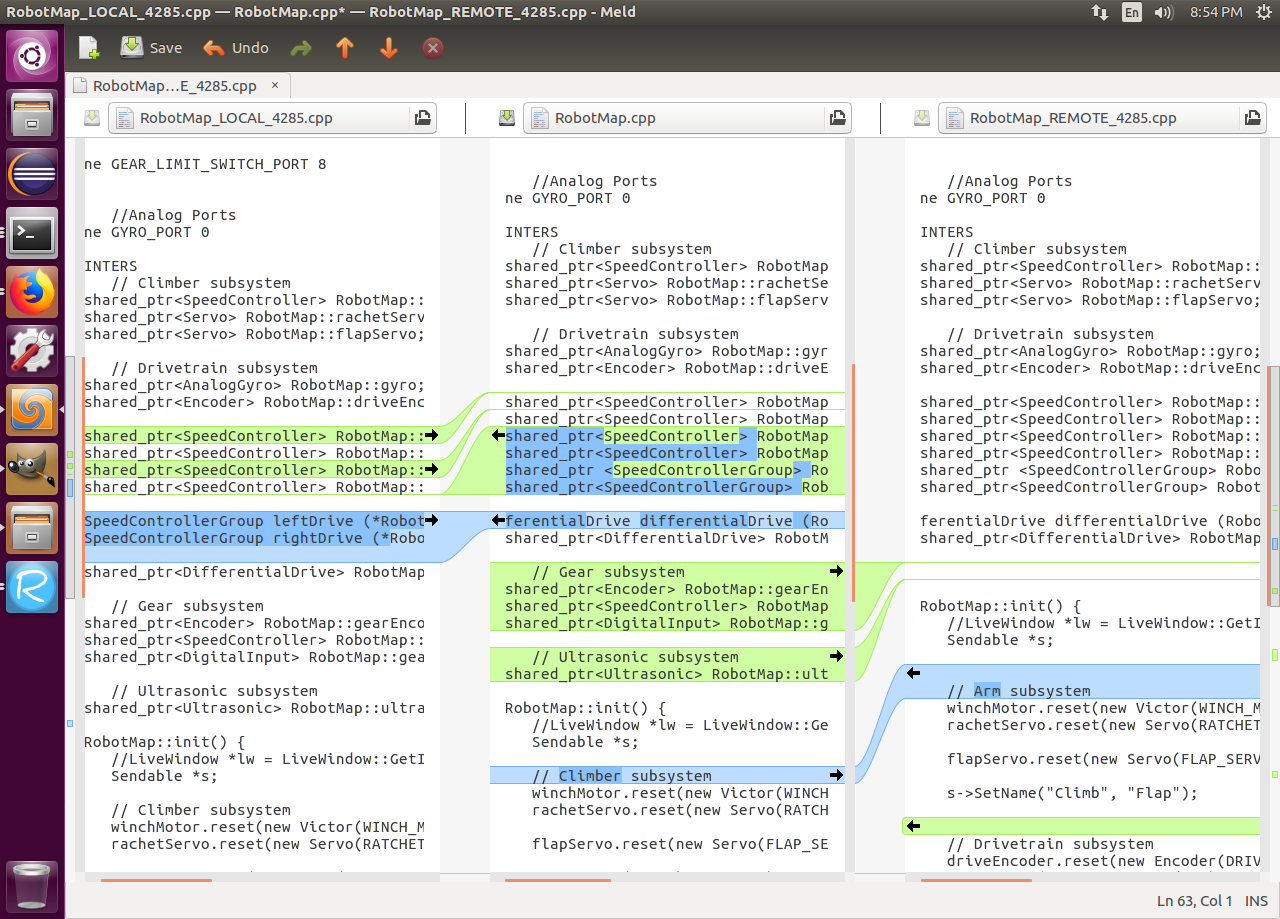Open Terminal from the launcher
This screenshot has height=919, width=1280.
[32, 235]
